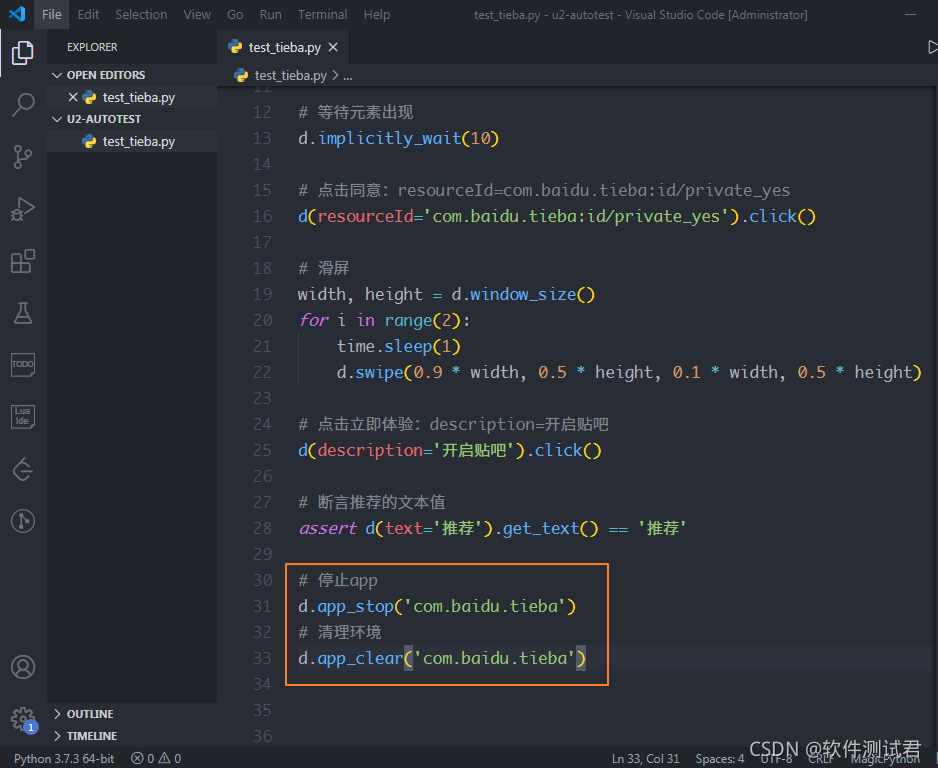Open the Accounts icon
The width and height of the screenshot is (938, 768).
(23, 667)
